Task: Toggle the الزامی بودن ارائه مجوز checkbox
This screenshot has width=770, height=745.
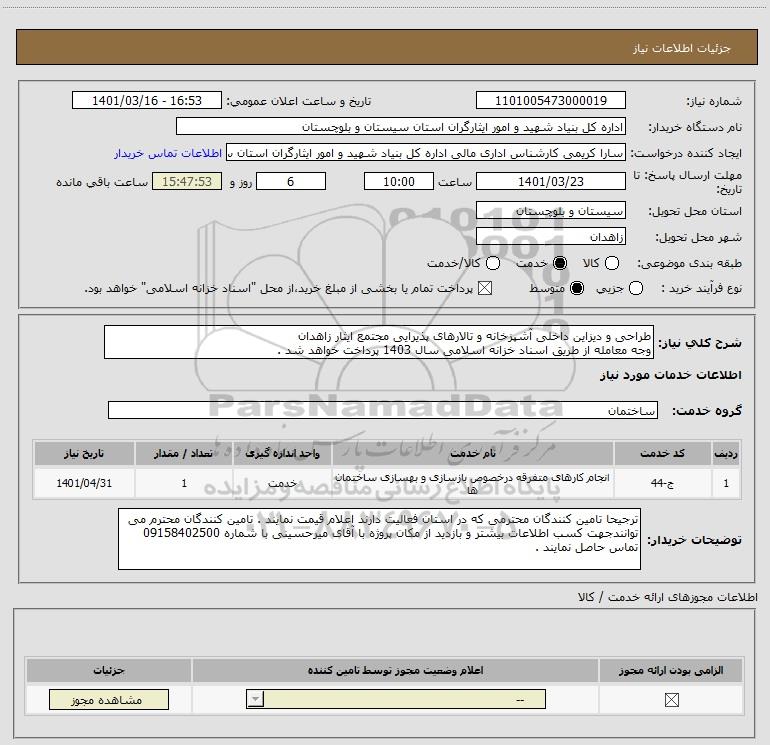Action: [x=671, y=700]
